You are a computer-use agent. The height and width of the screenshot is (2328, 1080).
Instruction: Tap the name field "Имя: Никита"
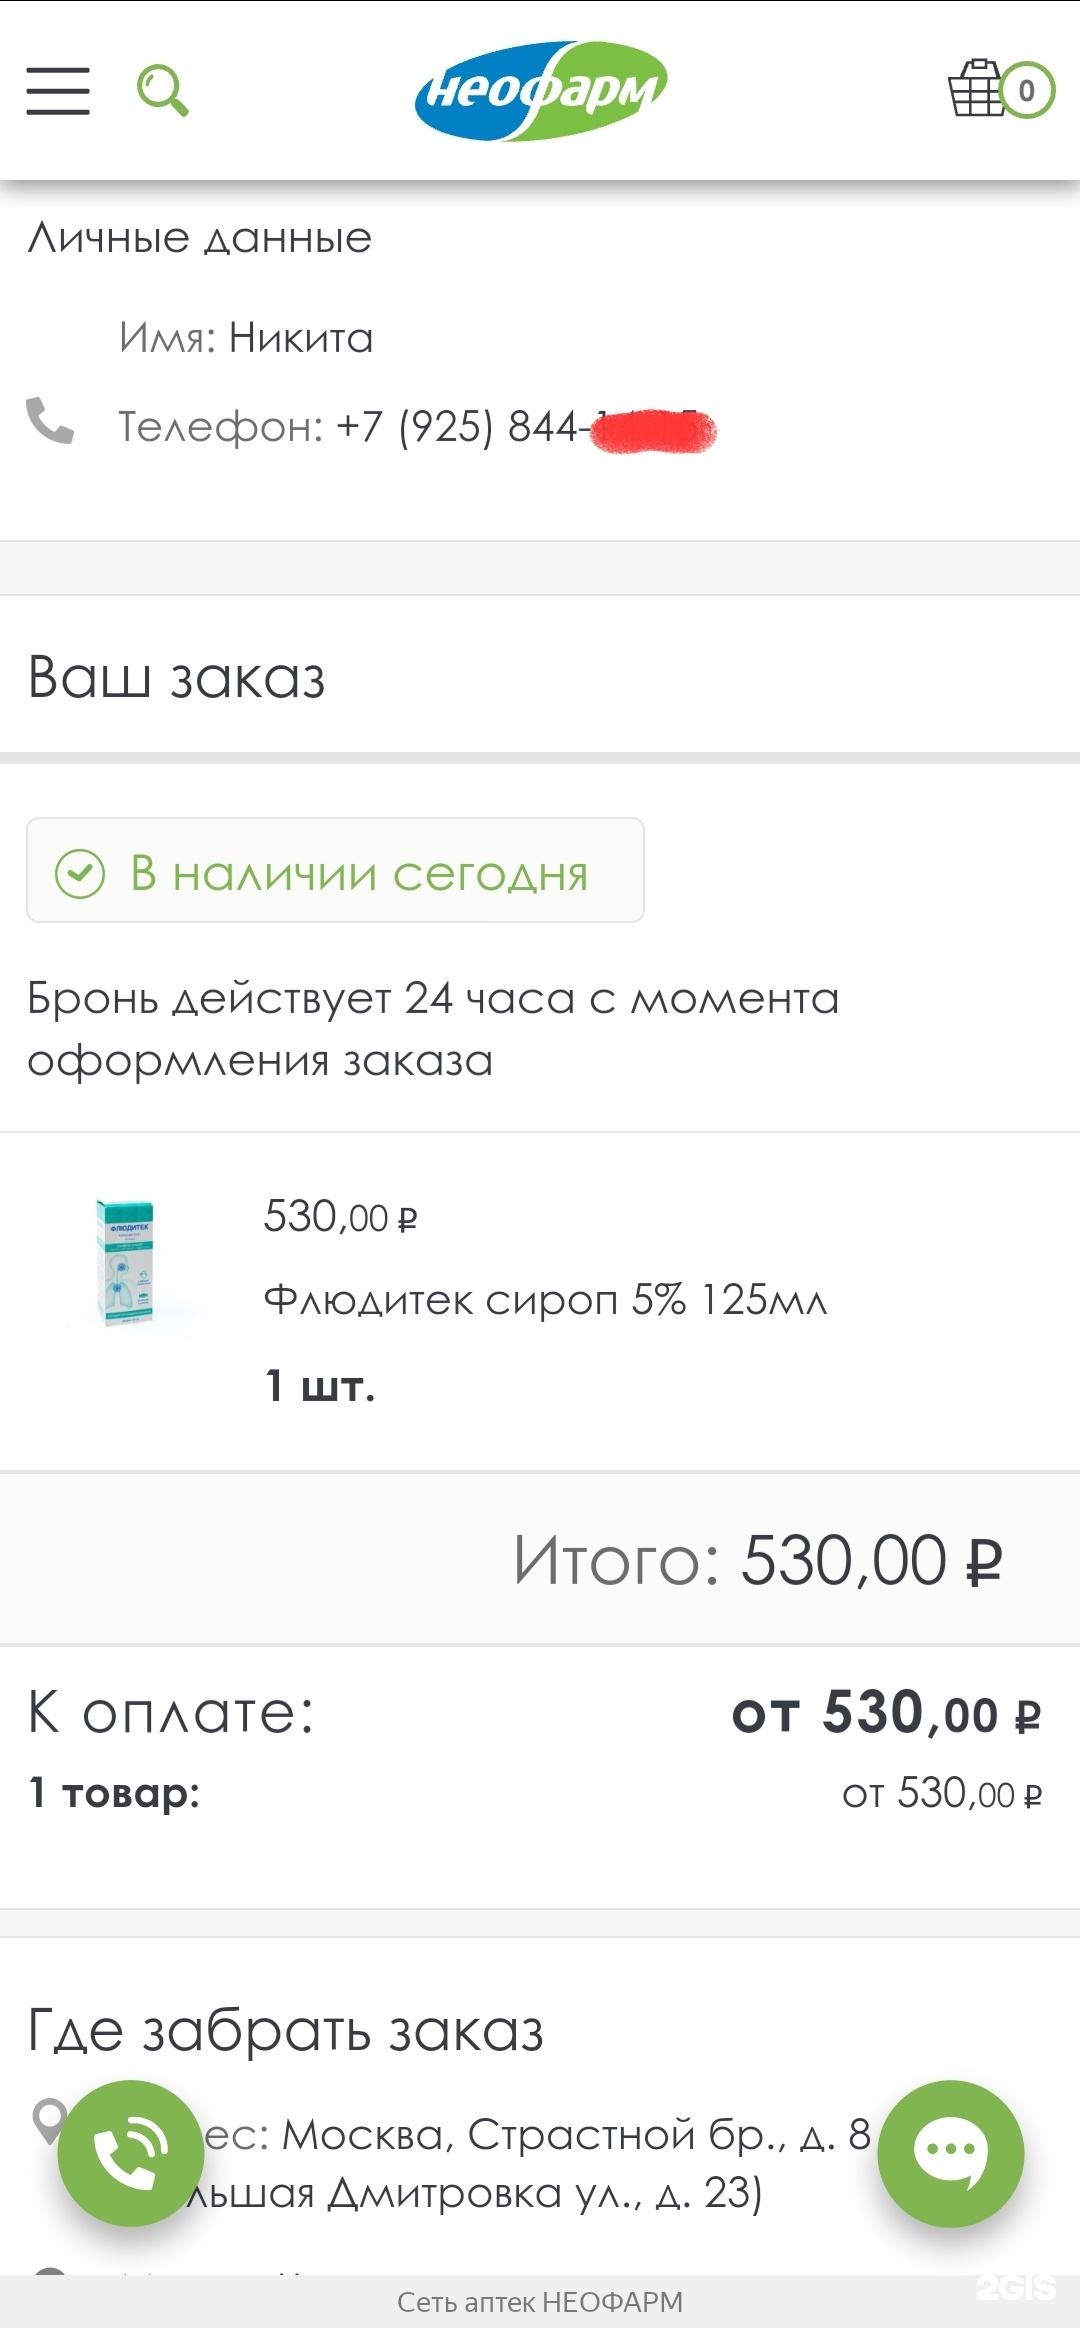(246, 338)
